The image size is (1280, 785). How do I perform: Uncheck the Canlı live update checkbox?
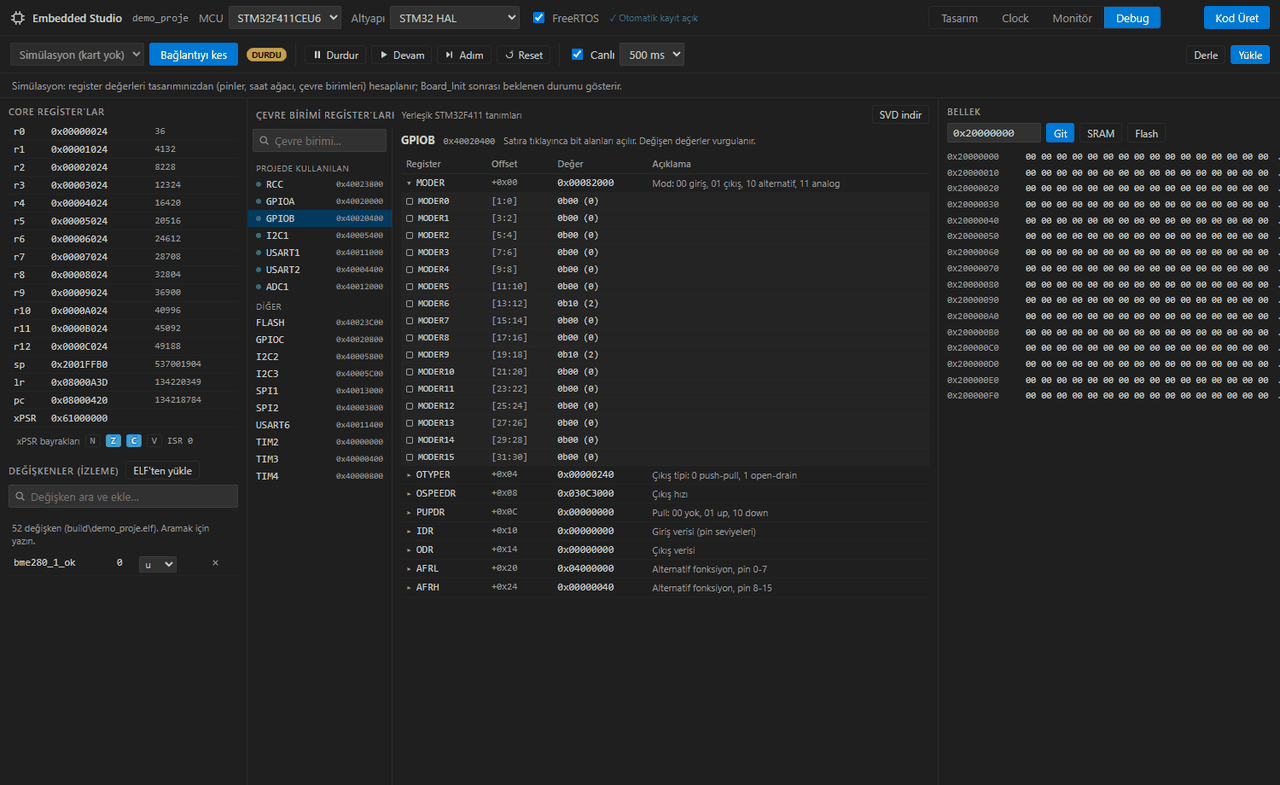[577, 54]
